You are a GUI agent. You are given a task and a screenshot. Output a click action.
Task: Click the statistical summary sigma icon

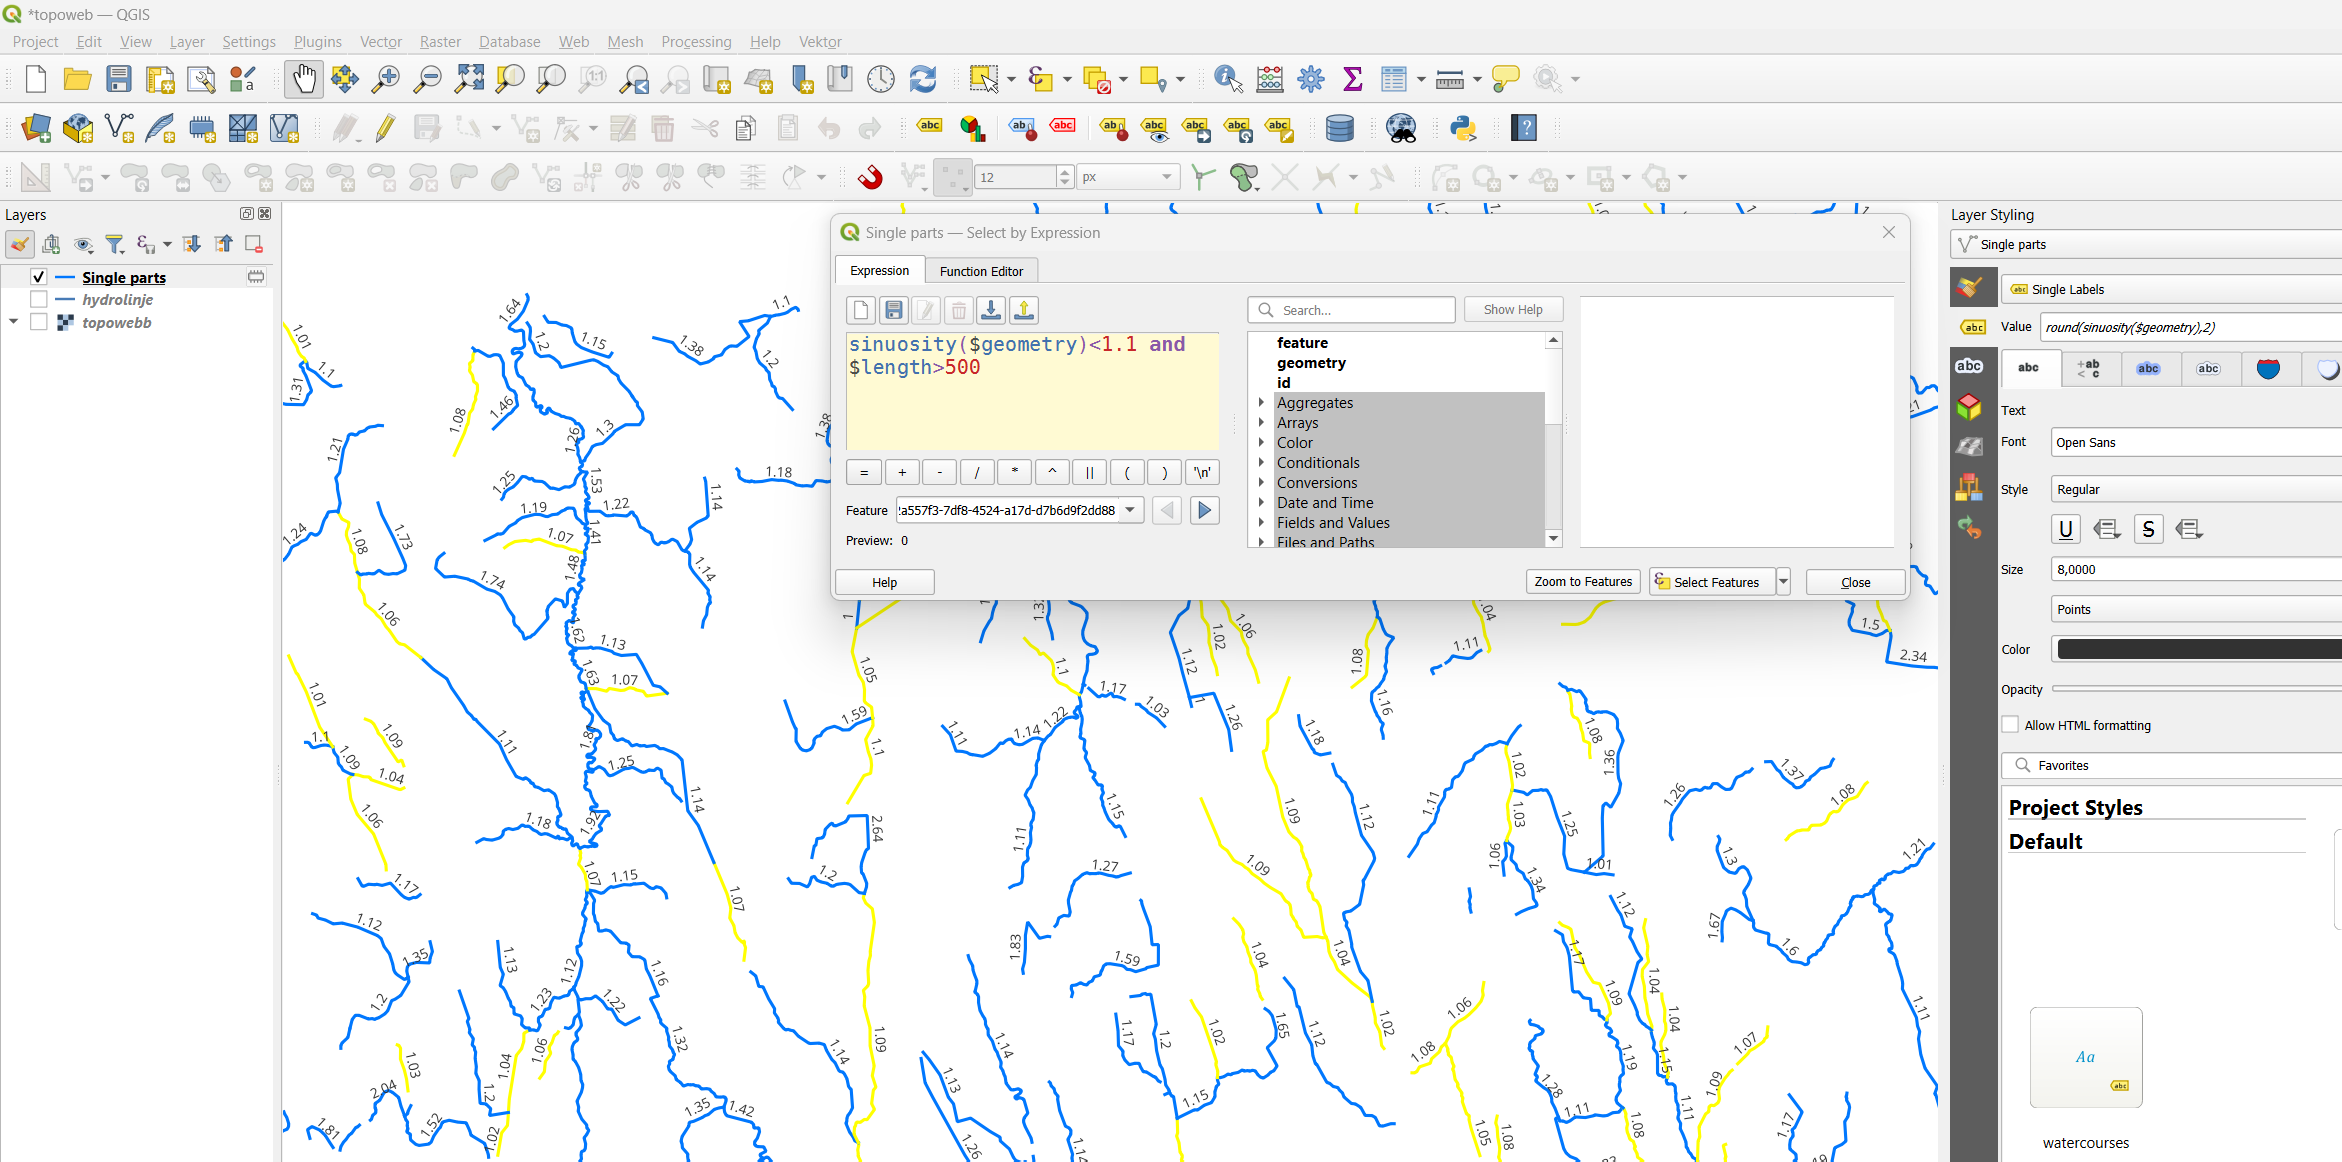coord(1352,79)
